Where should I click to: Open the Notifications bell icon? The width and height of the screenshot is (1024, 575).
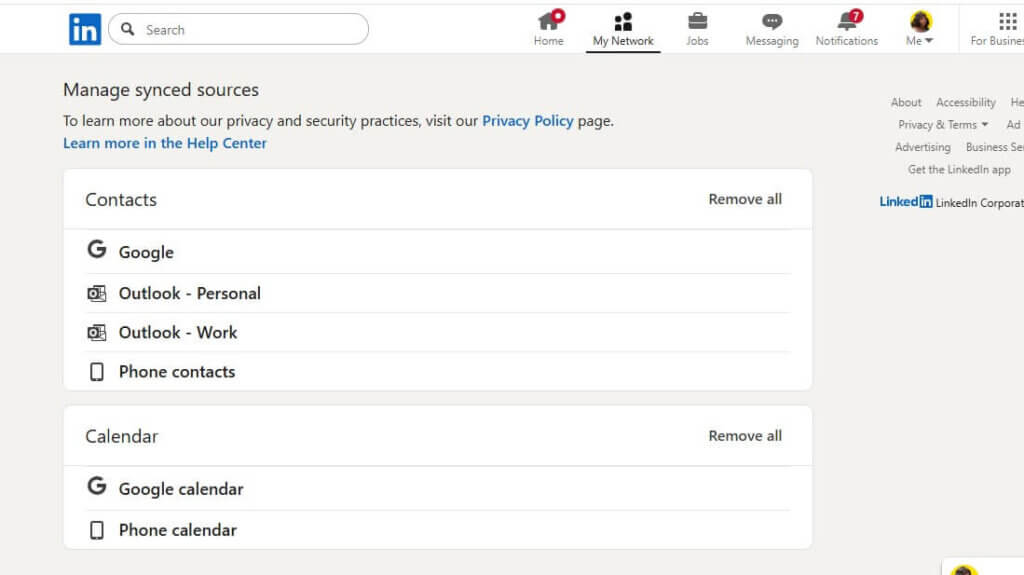(847, 22)
